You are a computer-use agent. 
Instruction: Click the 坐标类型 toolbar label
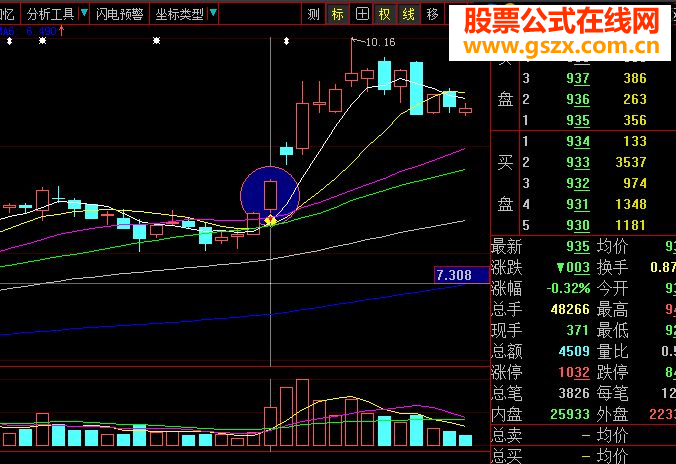(179, 14)
